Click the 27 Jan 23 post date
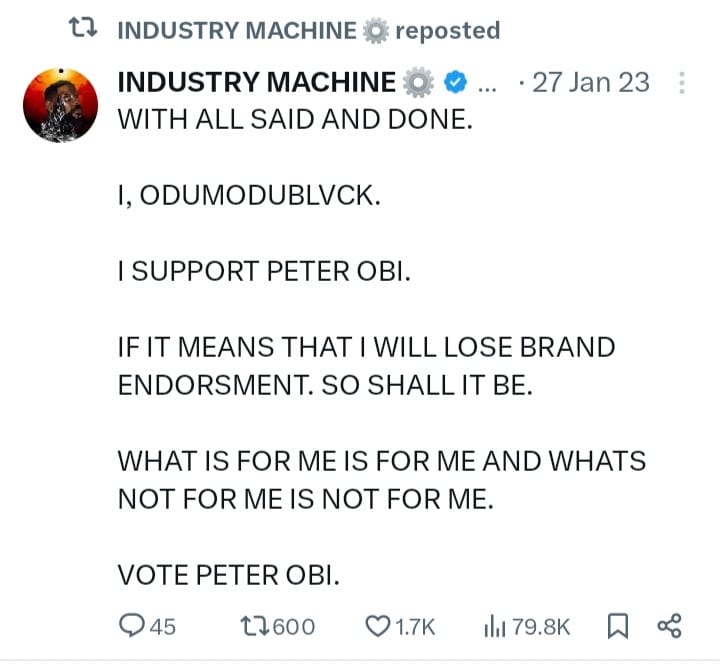The width and height of the screenshot is (720, 667). coord(591,81)
